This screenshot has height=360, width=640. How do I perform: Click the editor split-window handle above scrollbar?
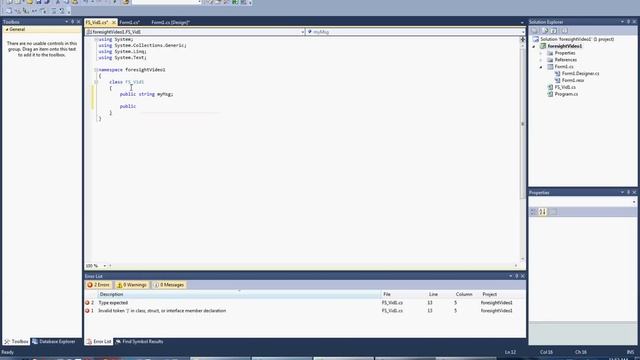click(522, 40)
